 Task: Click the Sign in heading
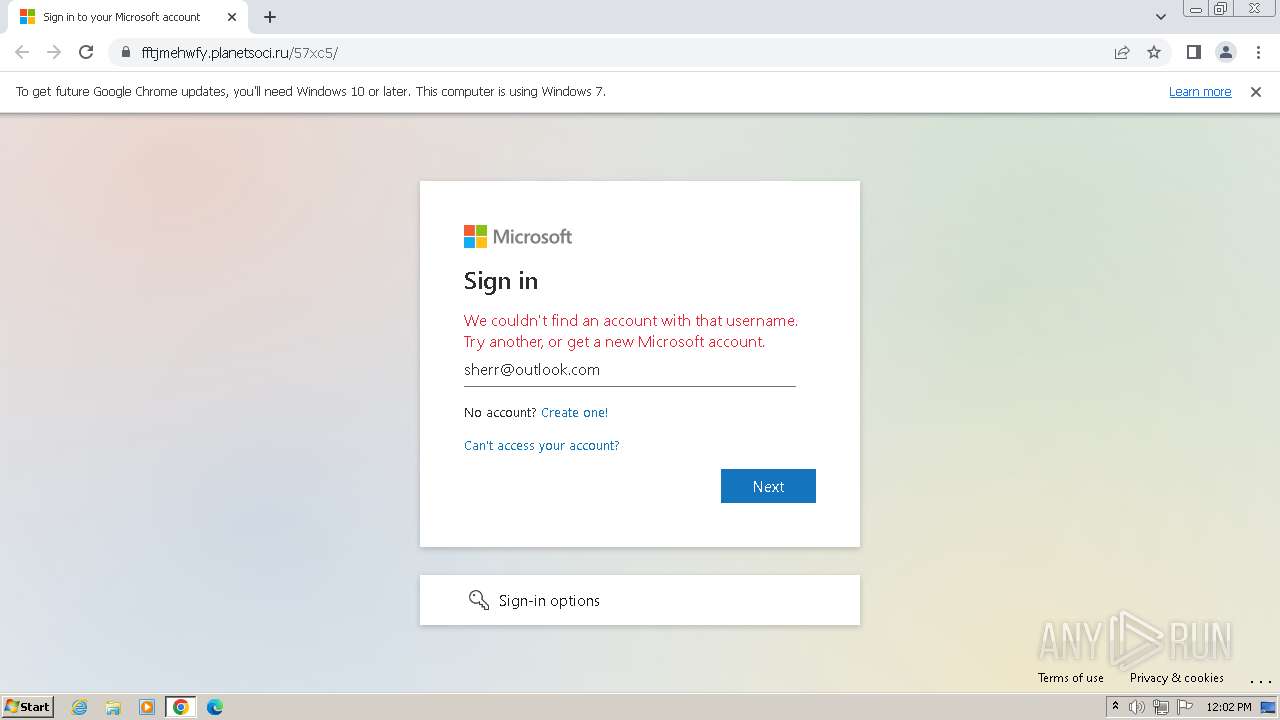point(501,281)
